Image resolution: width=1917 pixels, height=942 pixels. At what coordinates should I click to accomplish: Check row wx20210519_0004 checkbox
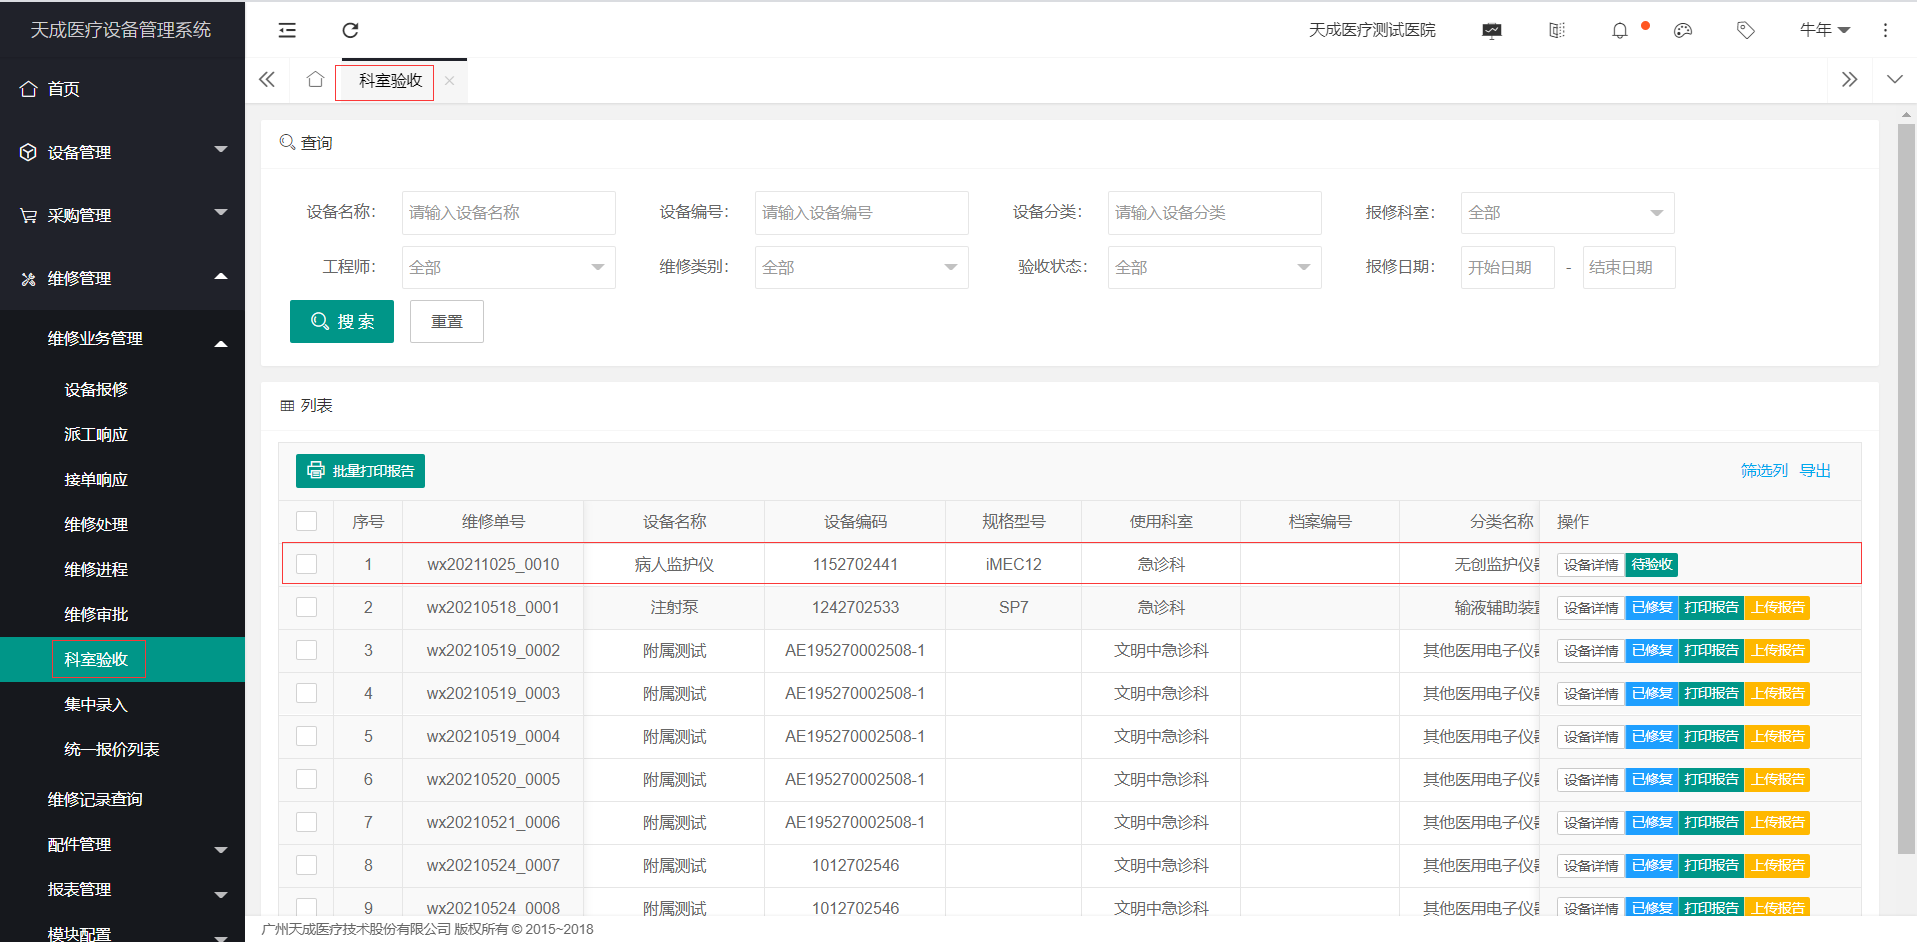coord(307,736)
